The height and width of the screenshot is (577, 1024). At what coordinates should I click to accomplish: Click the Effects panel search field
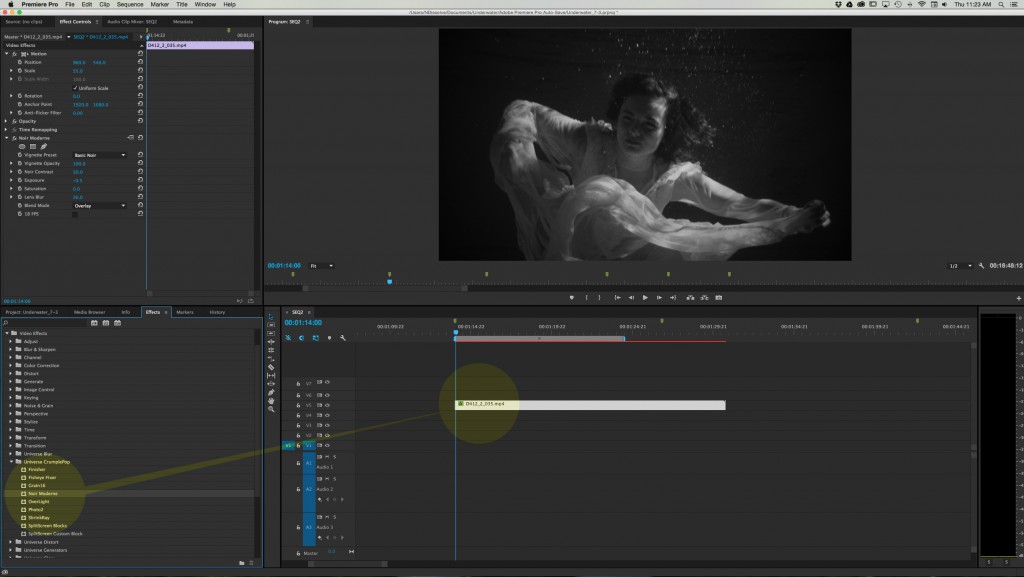pos(44,323)
